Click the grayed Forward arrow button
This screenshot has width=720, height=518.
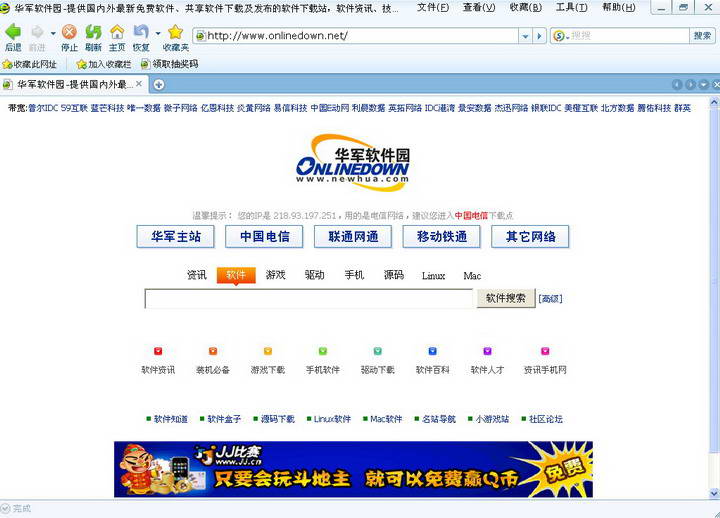click(37, 32)
